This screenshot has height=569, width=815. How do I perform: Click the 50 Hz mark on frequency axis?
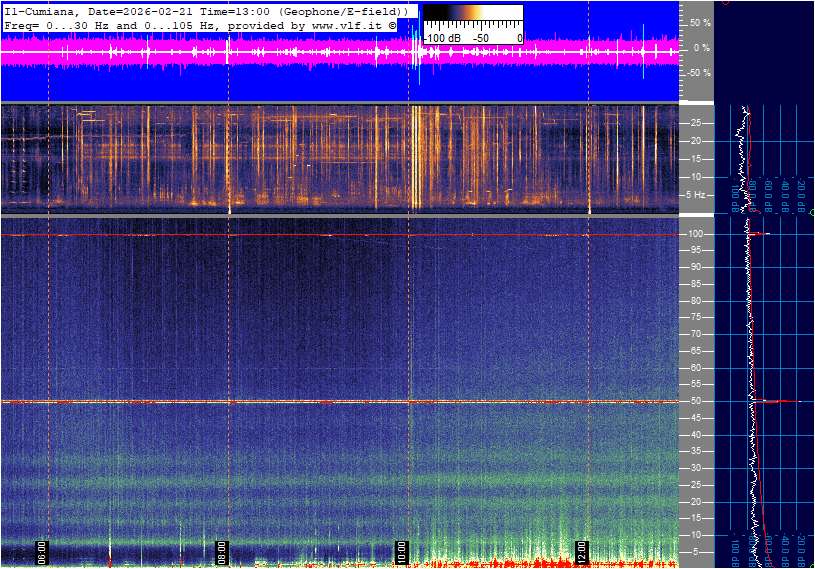click(695, 401)
